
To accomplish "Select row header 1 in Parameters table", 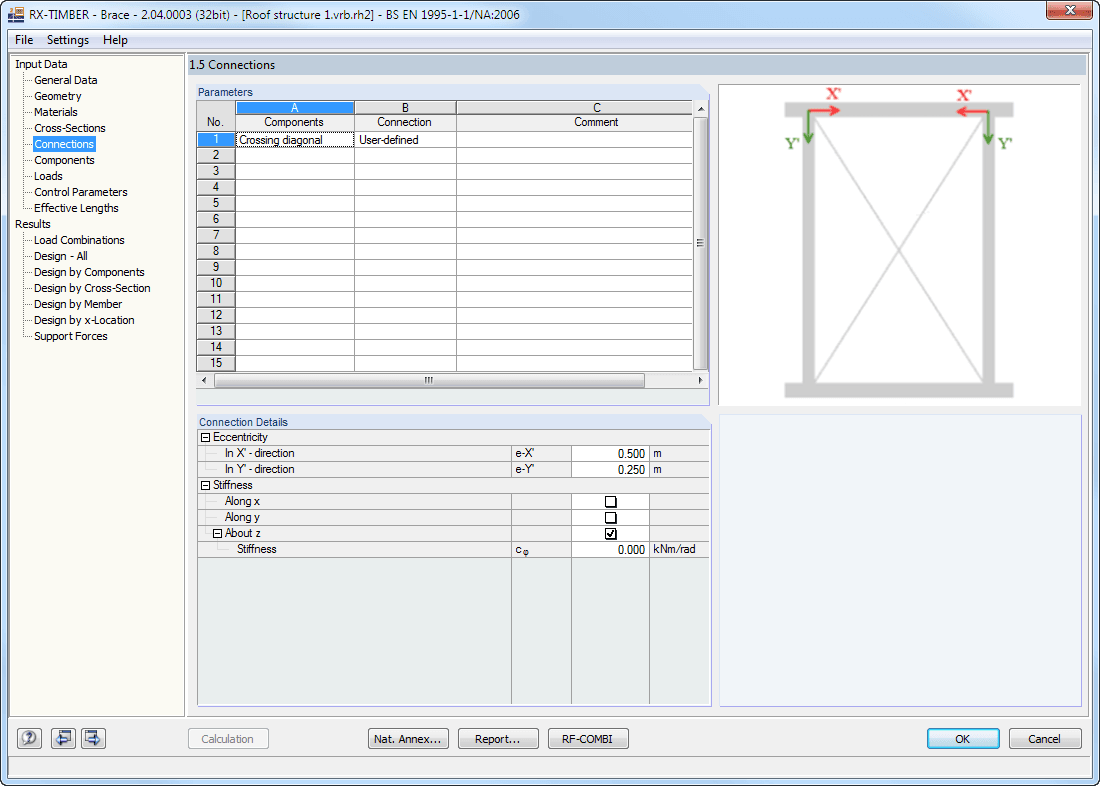I will (x=216, y=139).
